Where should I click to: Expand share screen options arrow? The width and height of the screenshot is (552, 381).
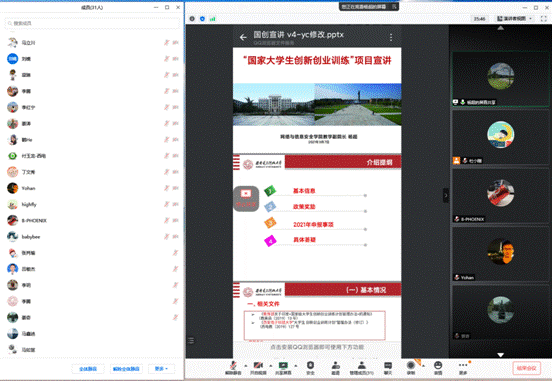(x=295, y=366)
